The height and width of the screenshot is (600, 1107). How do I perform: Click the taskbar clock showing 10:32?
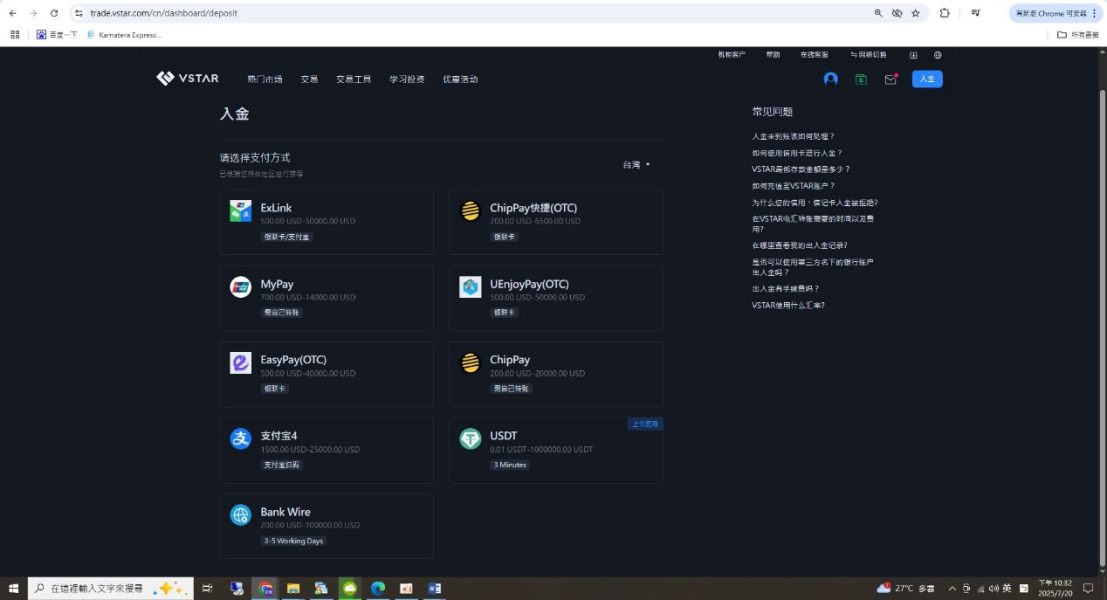[1055, 588]
